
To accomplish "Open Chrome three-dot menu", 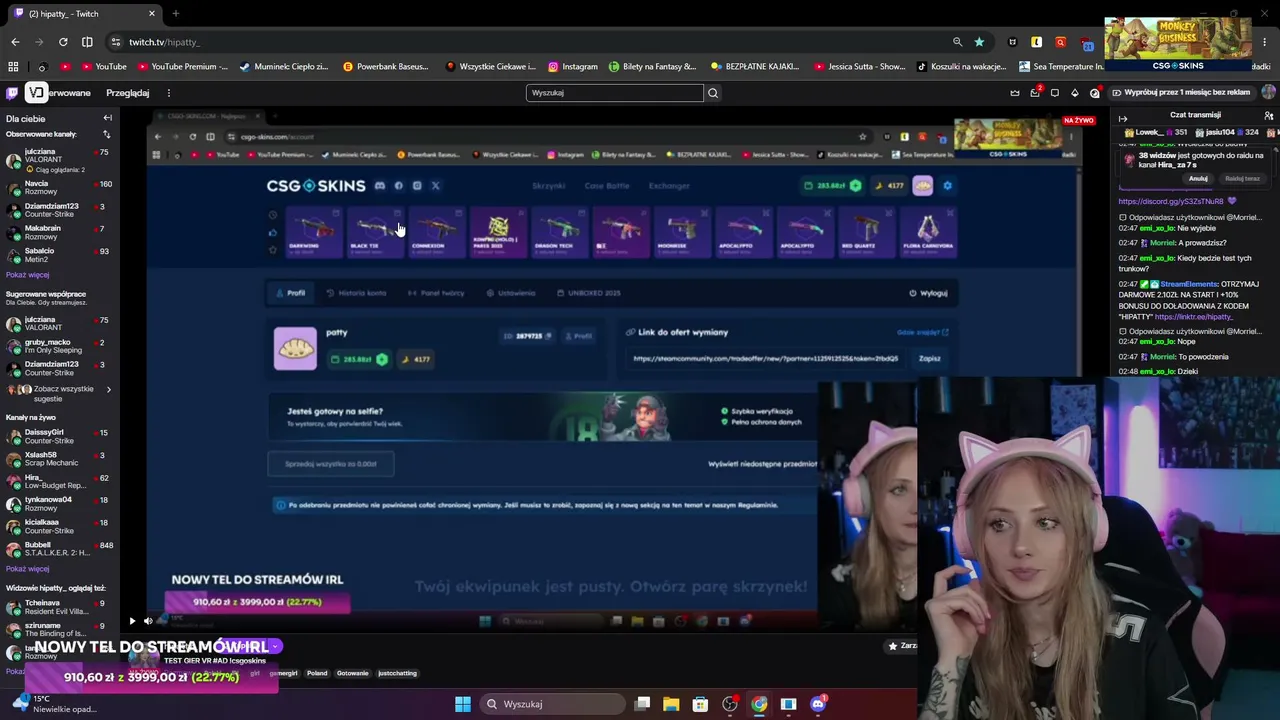I will 1266,42.
